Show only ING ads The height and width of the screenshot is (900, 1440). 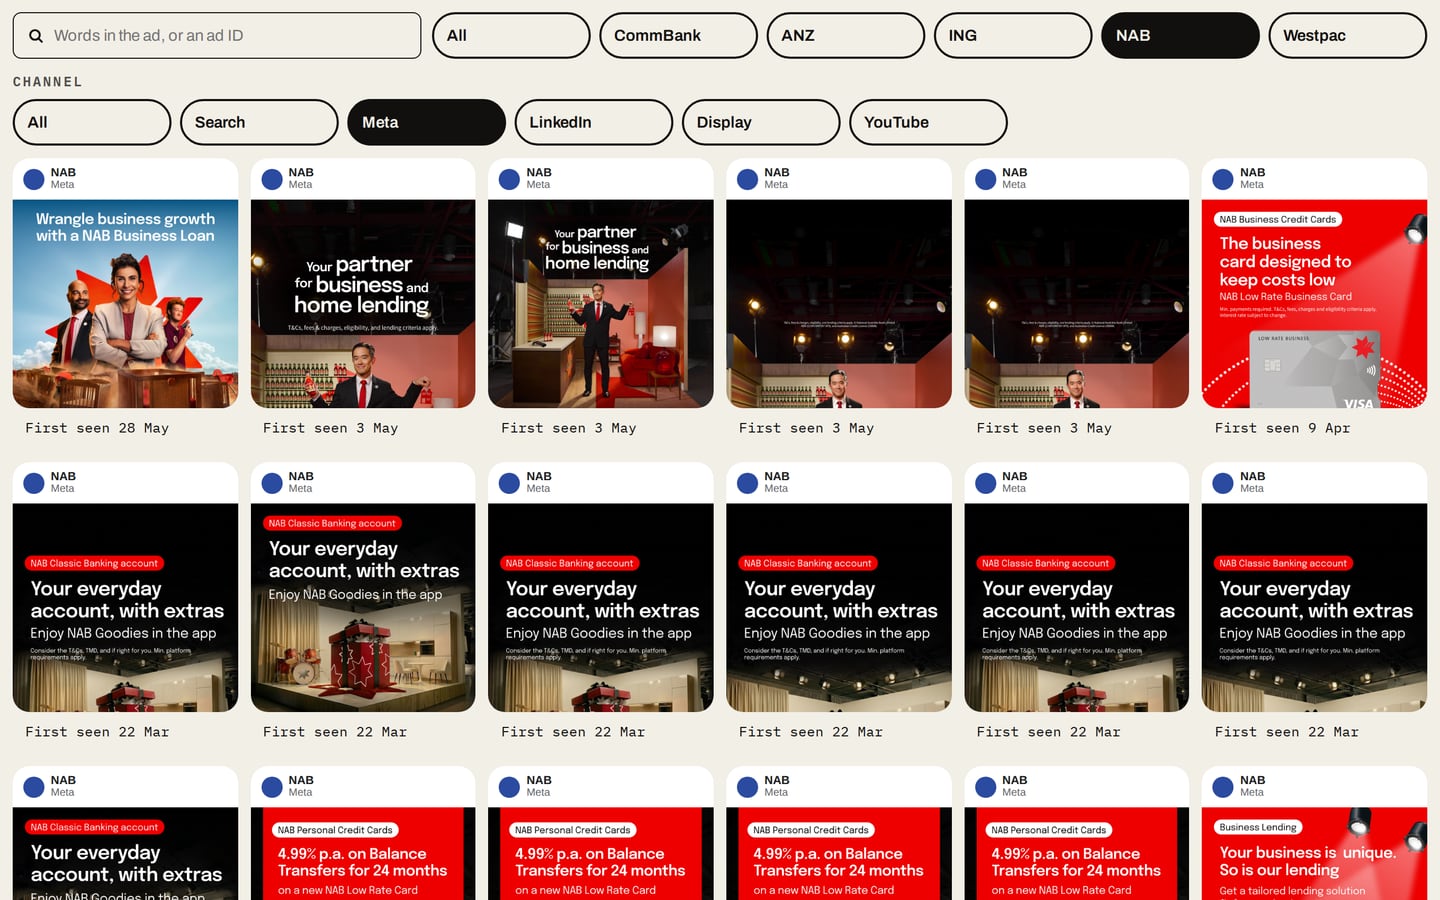point(1013,36)
